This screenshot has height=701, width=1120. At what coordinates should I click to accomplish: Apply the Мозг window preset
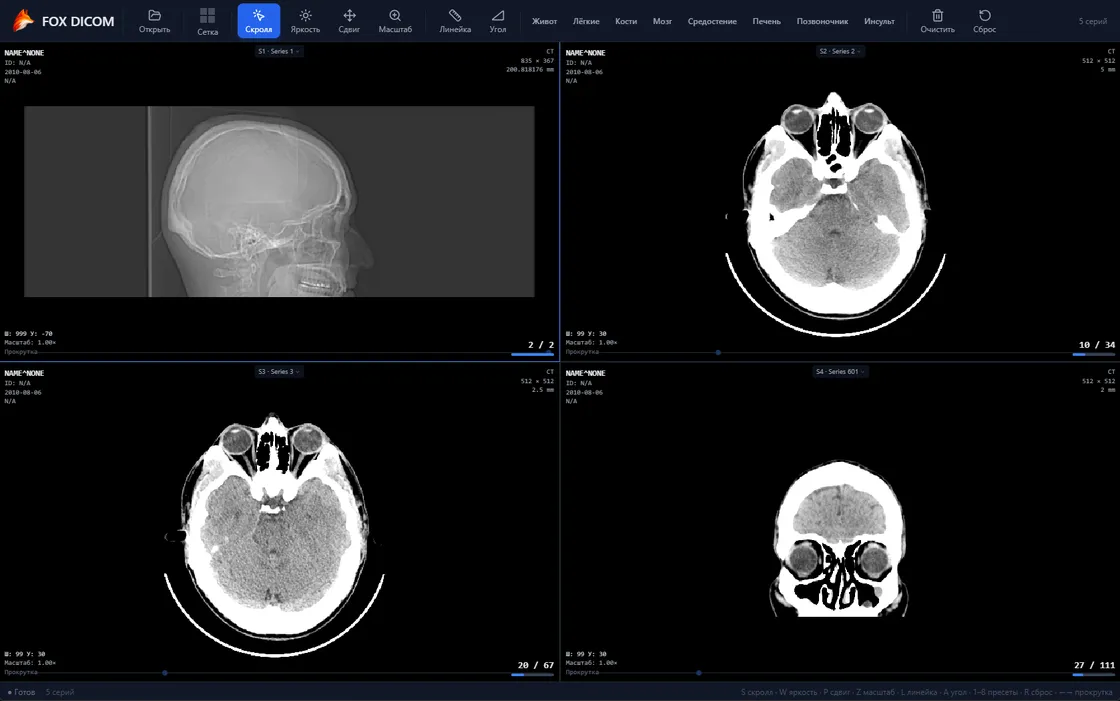(662, 21)
